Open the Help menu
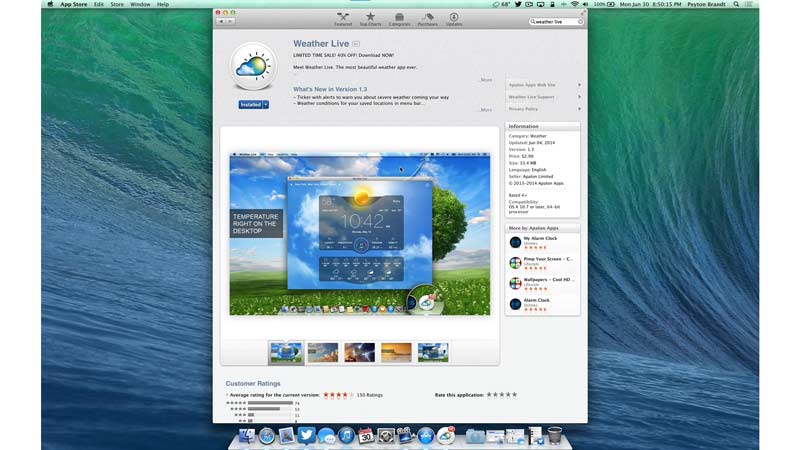This screenshot has height=450, width=800. click(x=163, y=4)
